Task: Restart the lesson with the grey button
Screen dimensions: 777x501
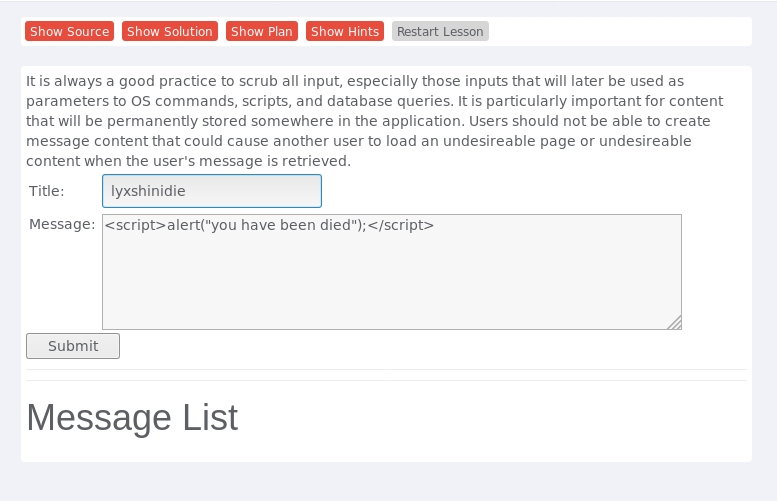Action: coord(440,31)
